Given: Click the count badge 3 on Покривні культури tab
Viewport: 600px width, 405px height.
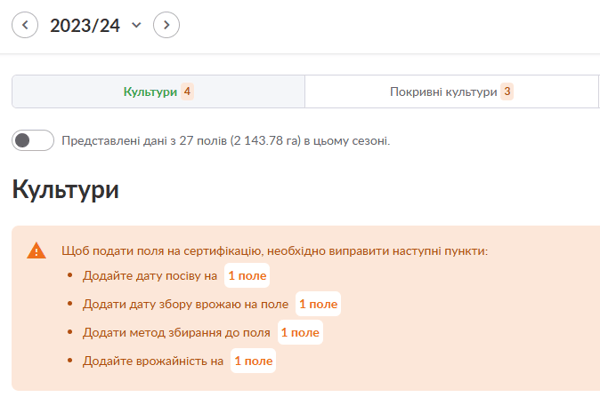Looking at the screenshot, I should pyautogui.click(x=507, y=91).
